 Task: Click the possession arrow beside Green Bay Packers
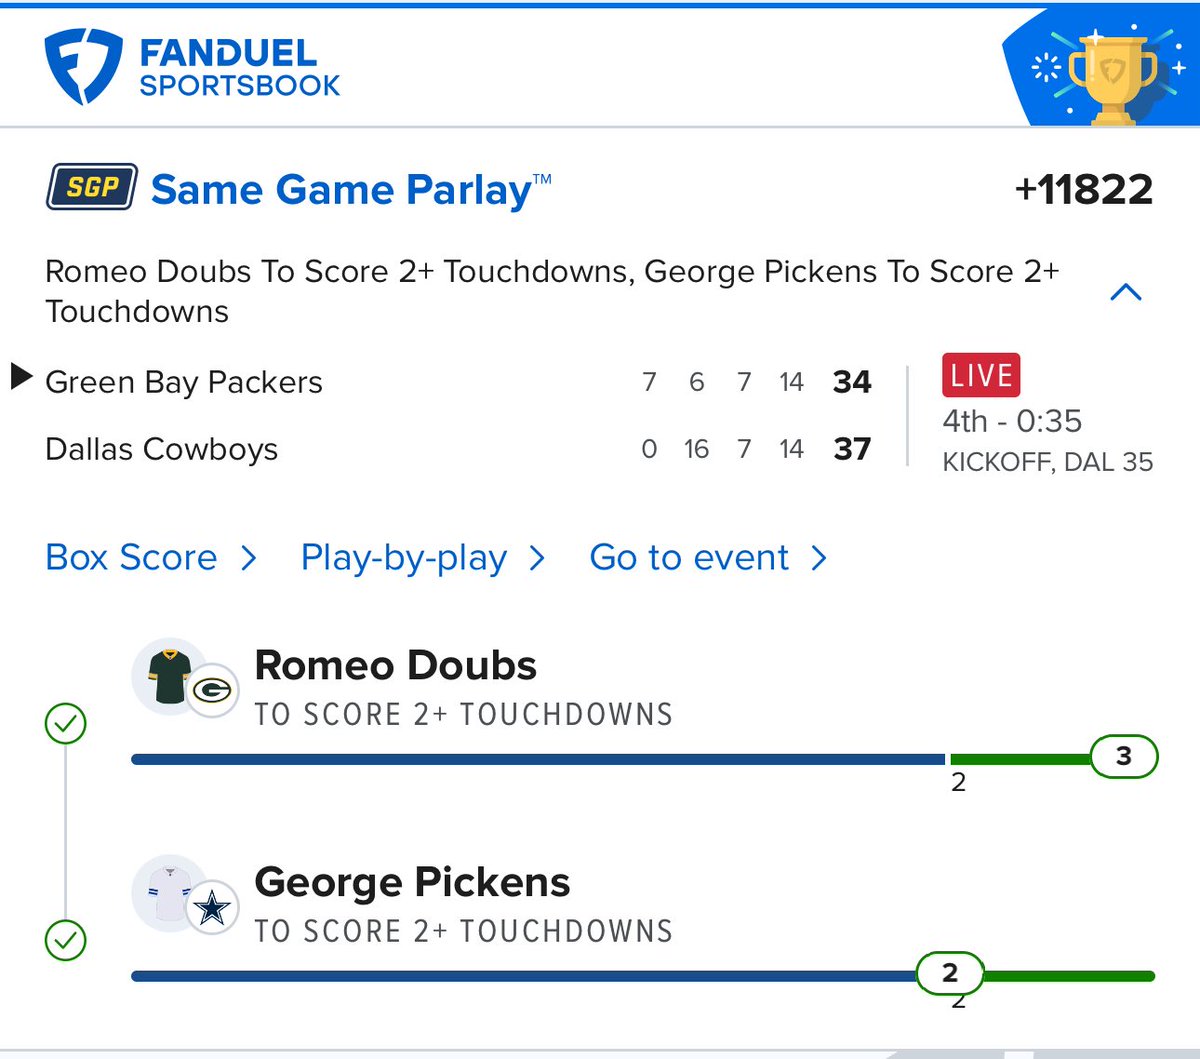click(x=21, y=376)
